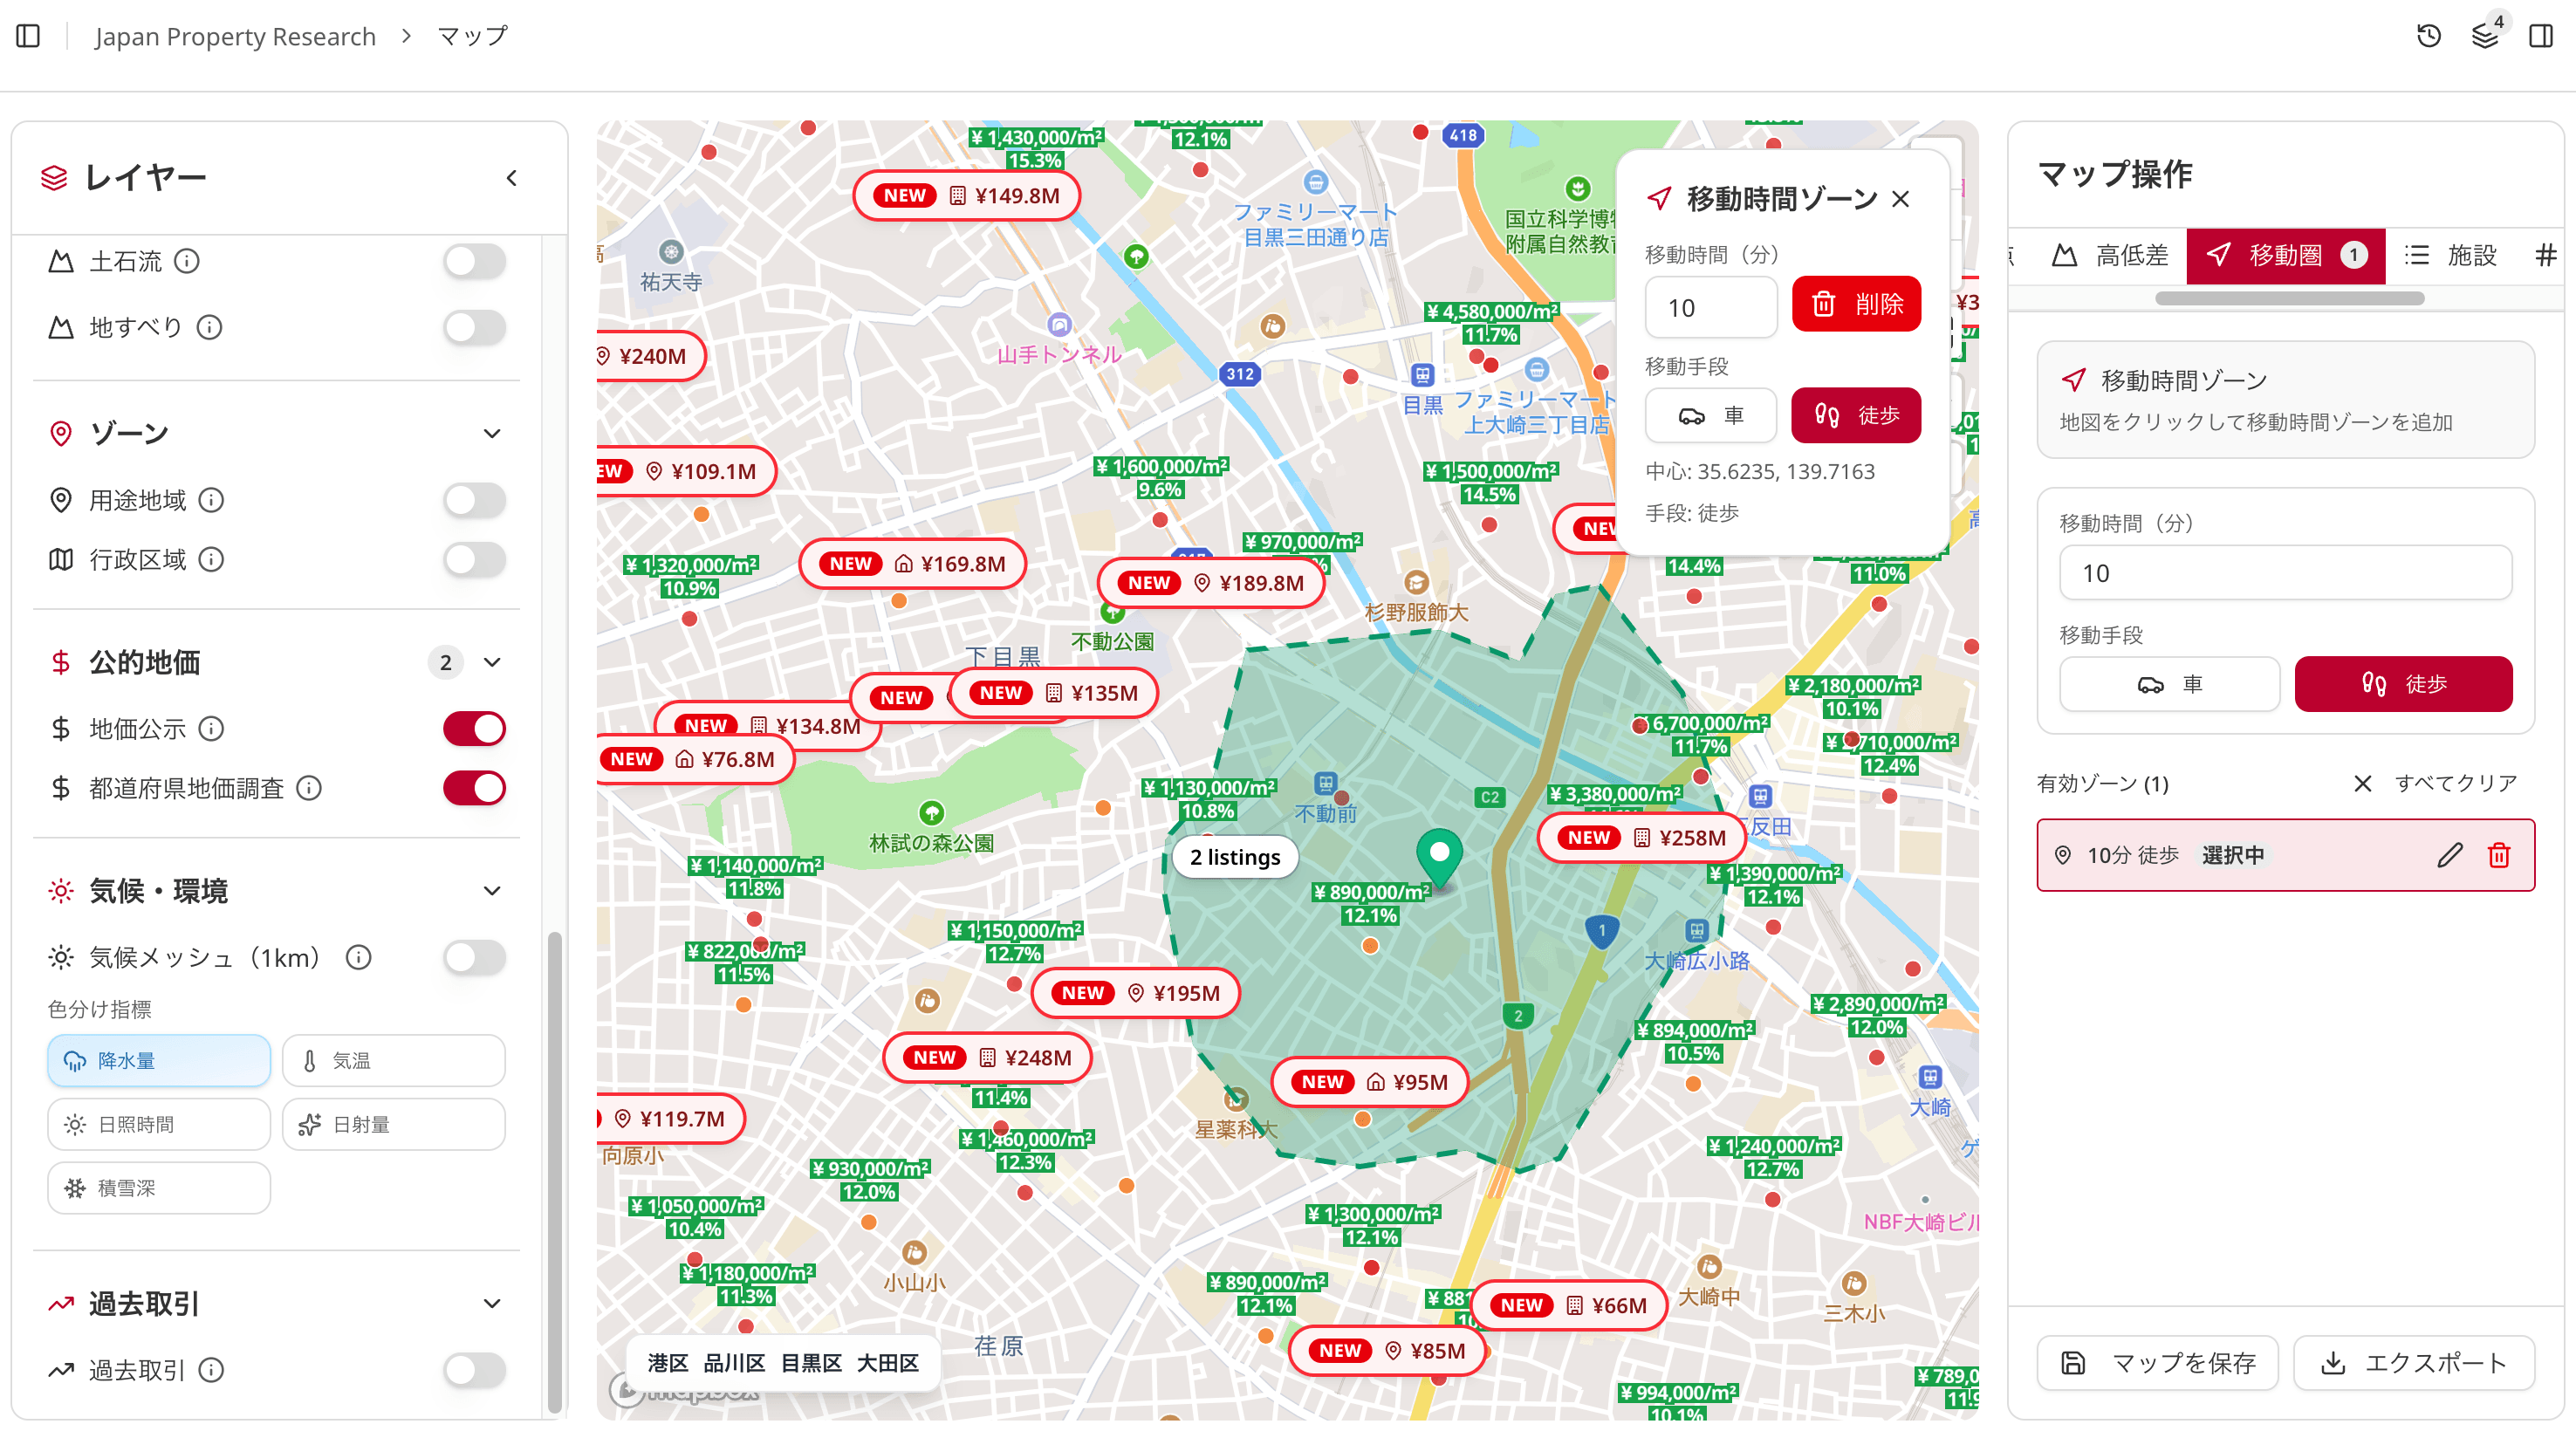Viewport: 2576px width, 1431px height.
Task: Collapse the レイヤー panel with the arrow
Action: [512, 178]
